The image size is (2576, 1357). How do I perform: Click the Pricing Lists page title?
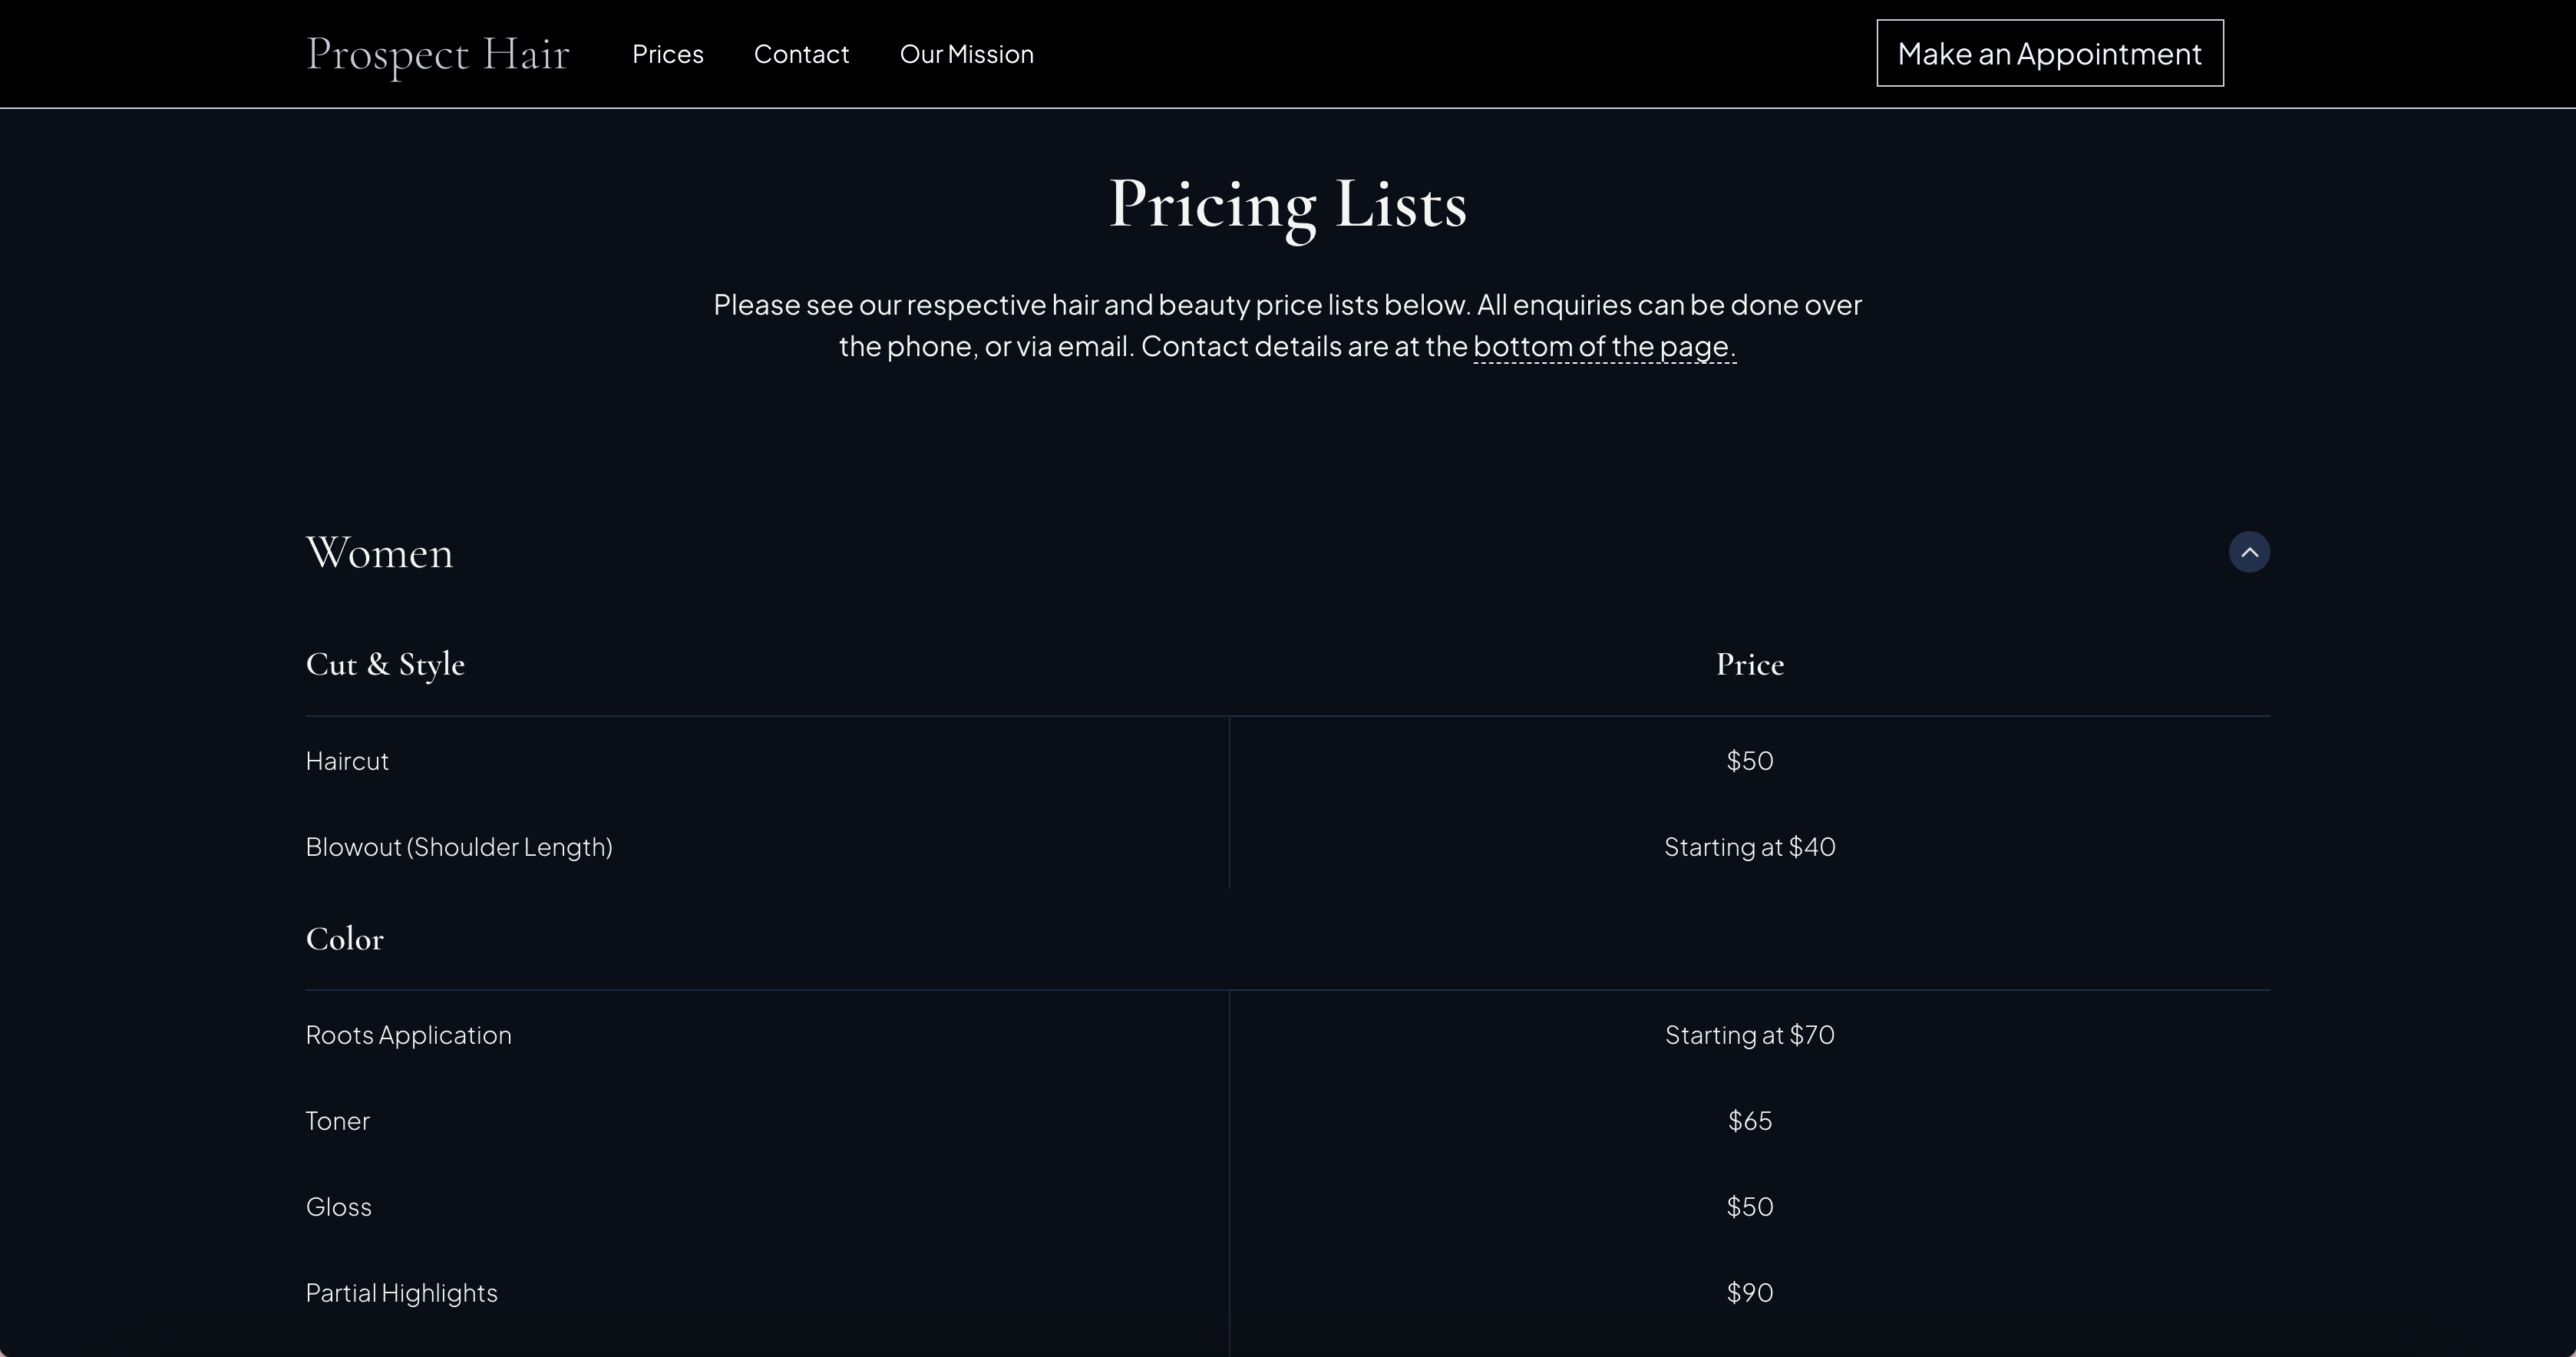[1287, 204]
